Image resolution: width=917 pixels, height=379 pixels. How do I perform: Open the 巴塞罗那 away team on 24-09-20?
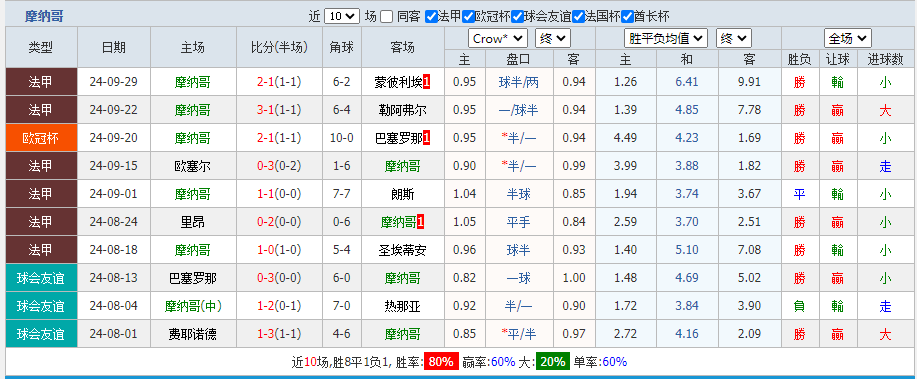pyautogui.click(x=398, y=138)
